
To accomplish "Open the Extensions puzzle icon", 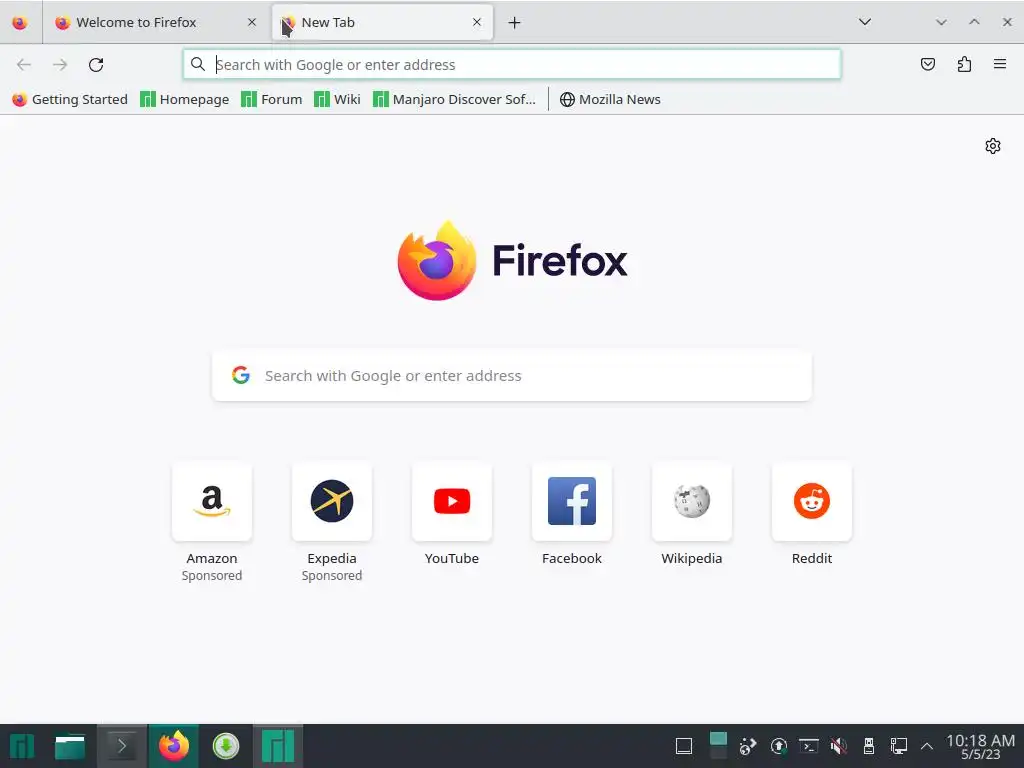I will pos(964,64).
